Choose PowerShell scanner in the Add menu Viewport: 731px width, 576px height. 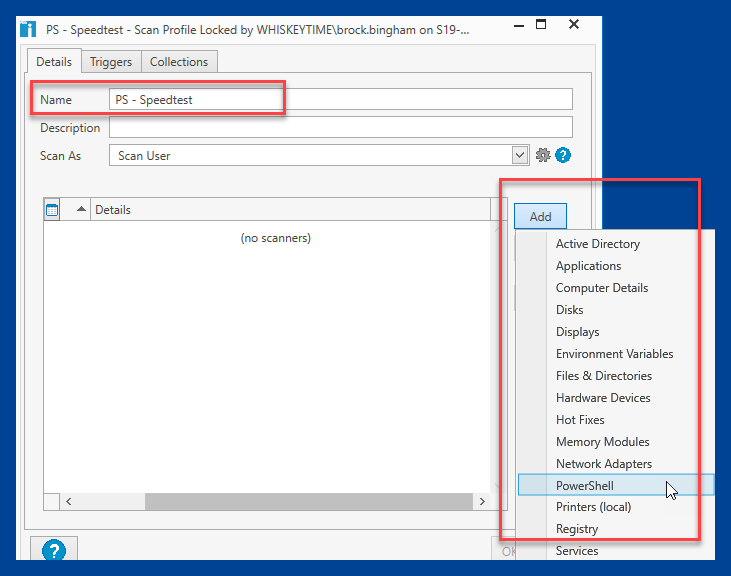(x=616, y=485)
